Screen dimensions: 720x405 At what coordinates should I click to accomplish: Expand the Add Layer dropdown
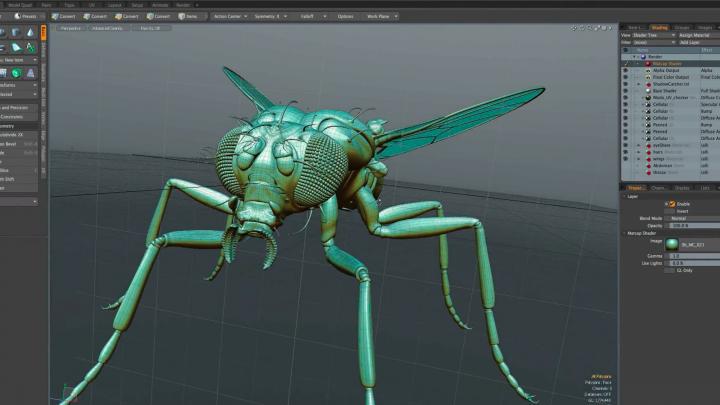697,42
